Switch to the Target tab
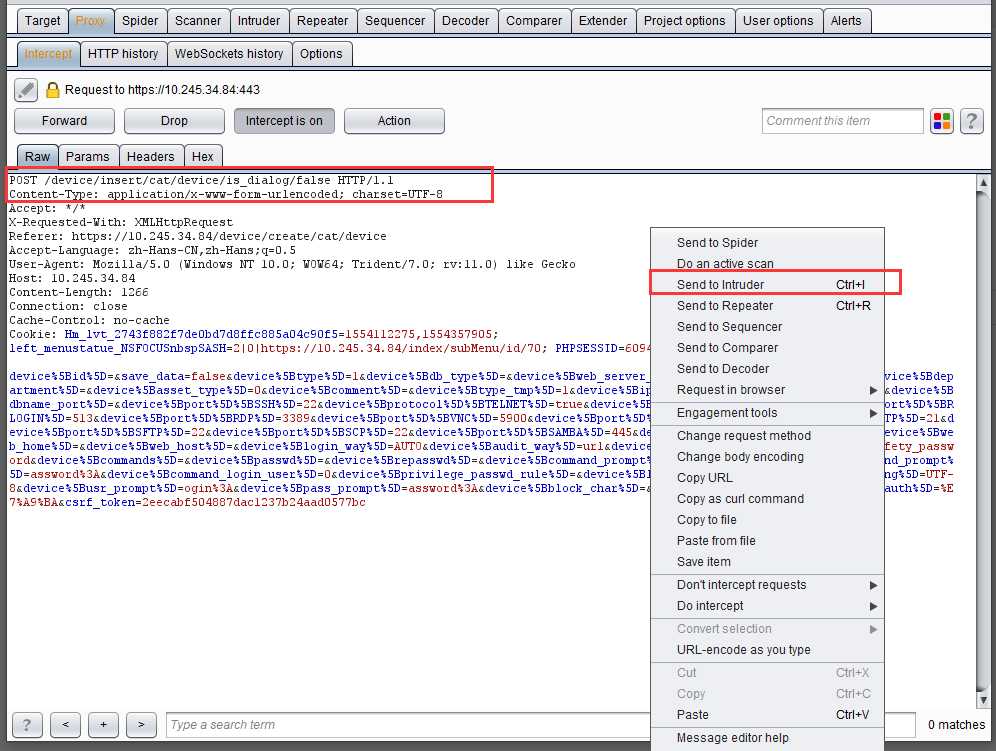The width and height of the screenshot is (996, 751). (43, 21)
